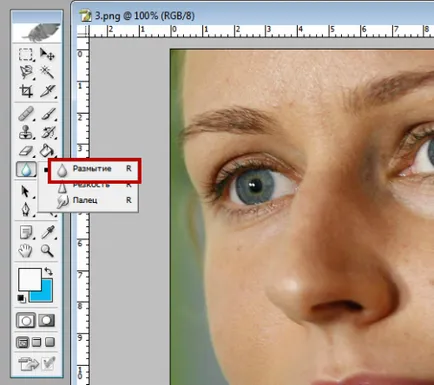The image size is (434, 385).
Task: Select the Notes tool
Action: pyautogui.click(x=26, y=232)
